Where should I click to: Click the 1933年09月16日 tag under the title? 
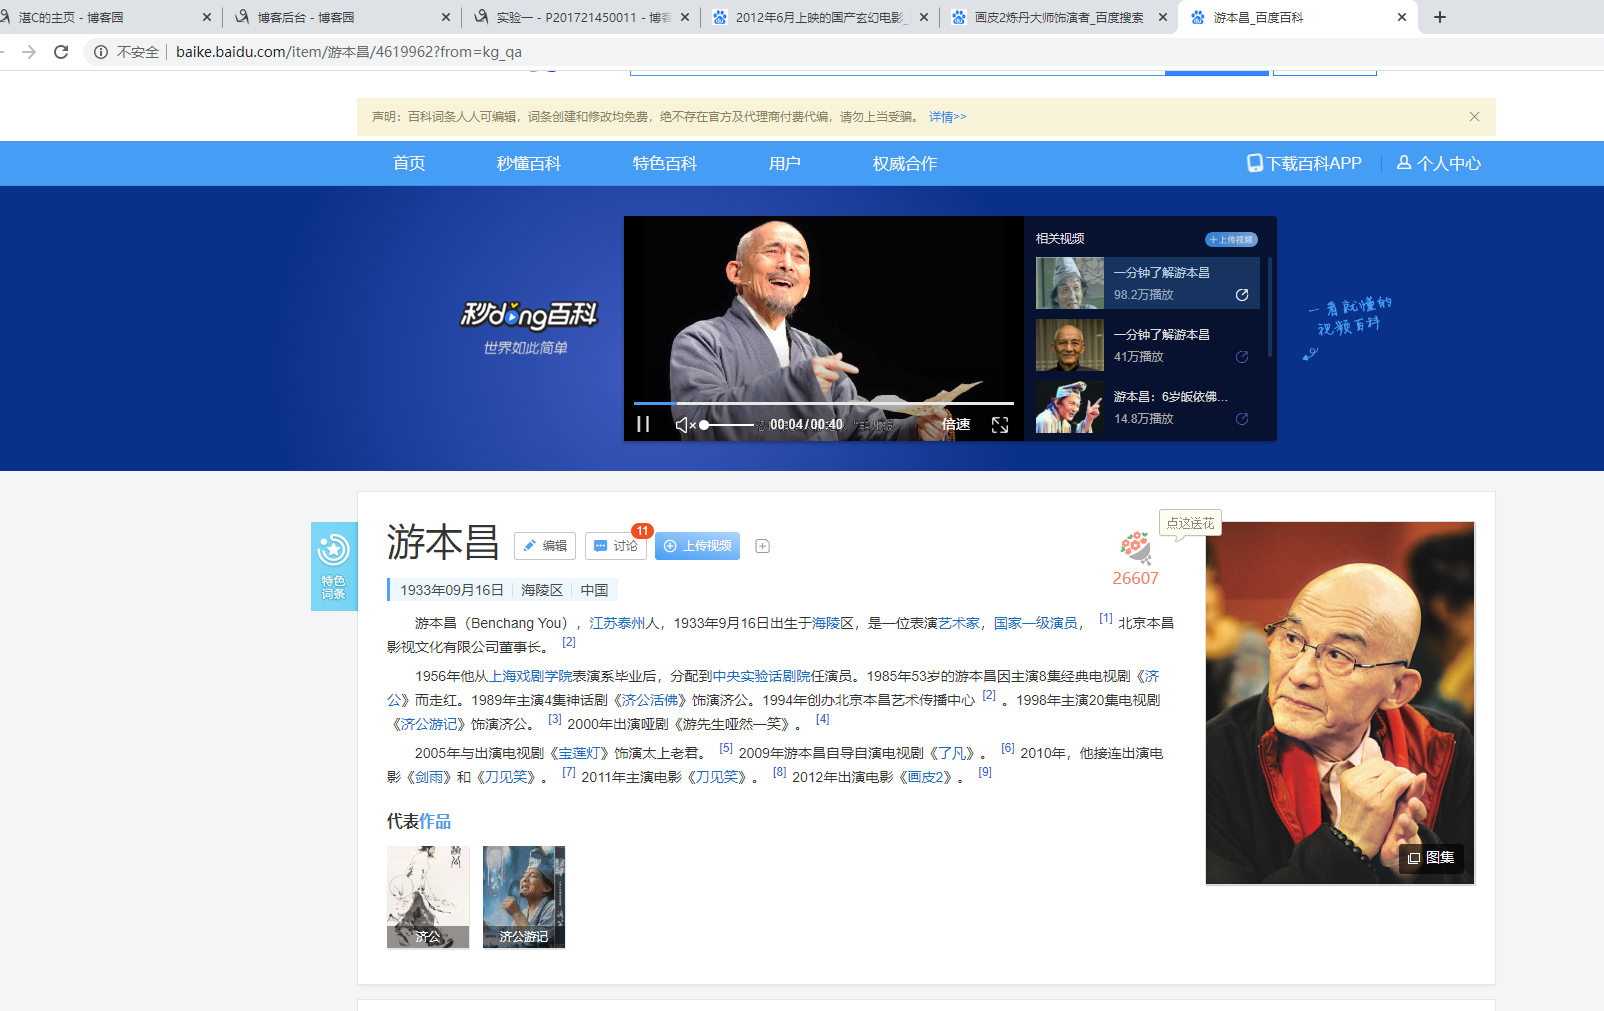[x=452, y=590]
